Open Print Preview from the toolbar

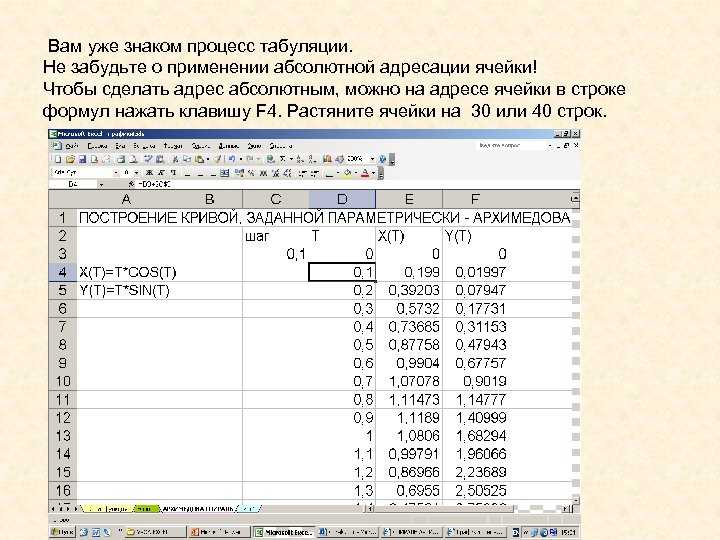click(133, 159)
